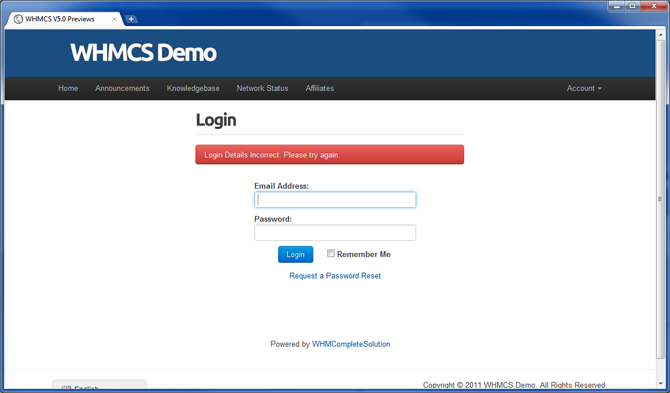
Task: Expand the Account dropdown menu
Action: point(584,88)
